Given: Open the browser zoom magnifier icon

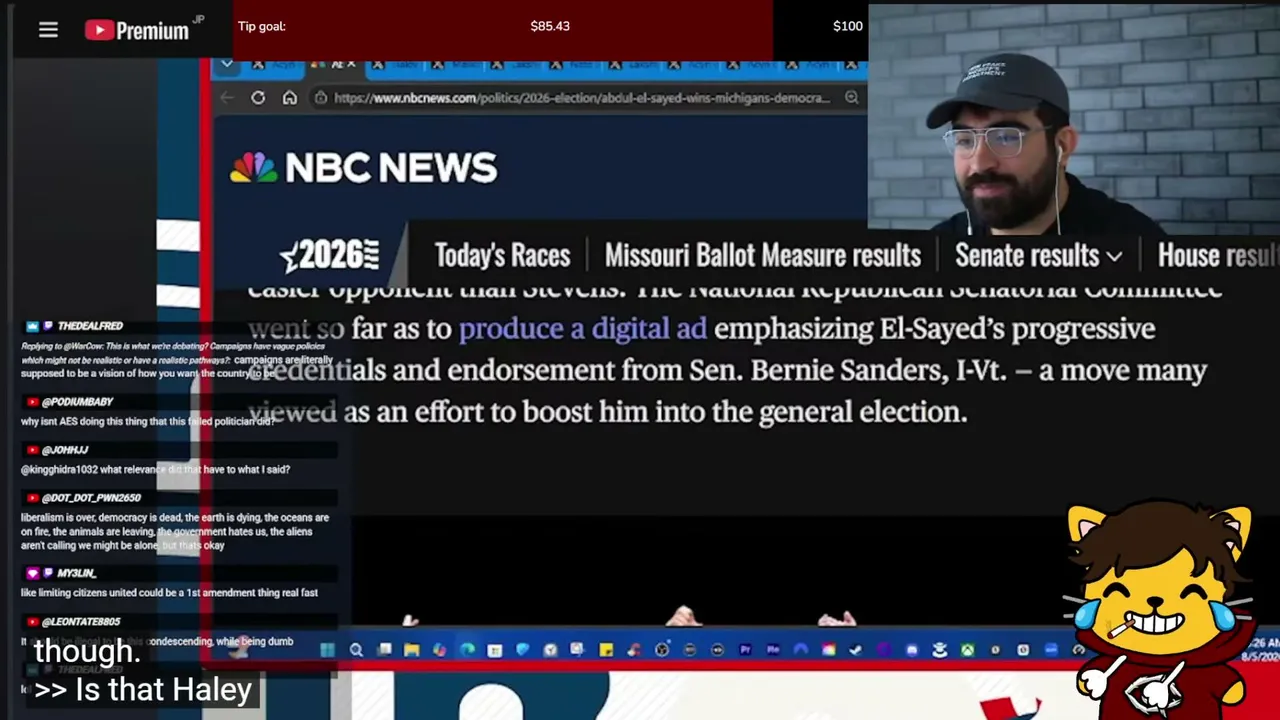Looking at the screenshot, I should (851, 98).
